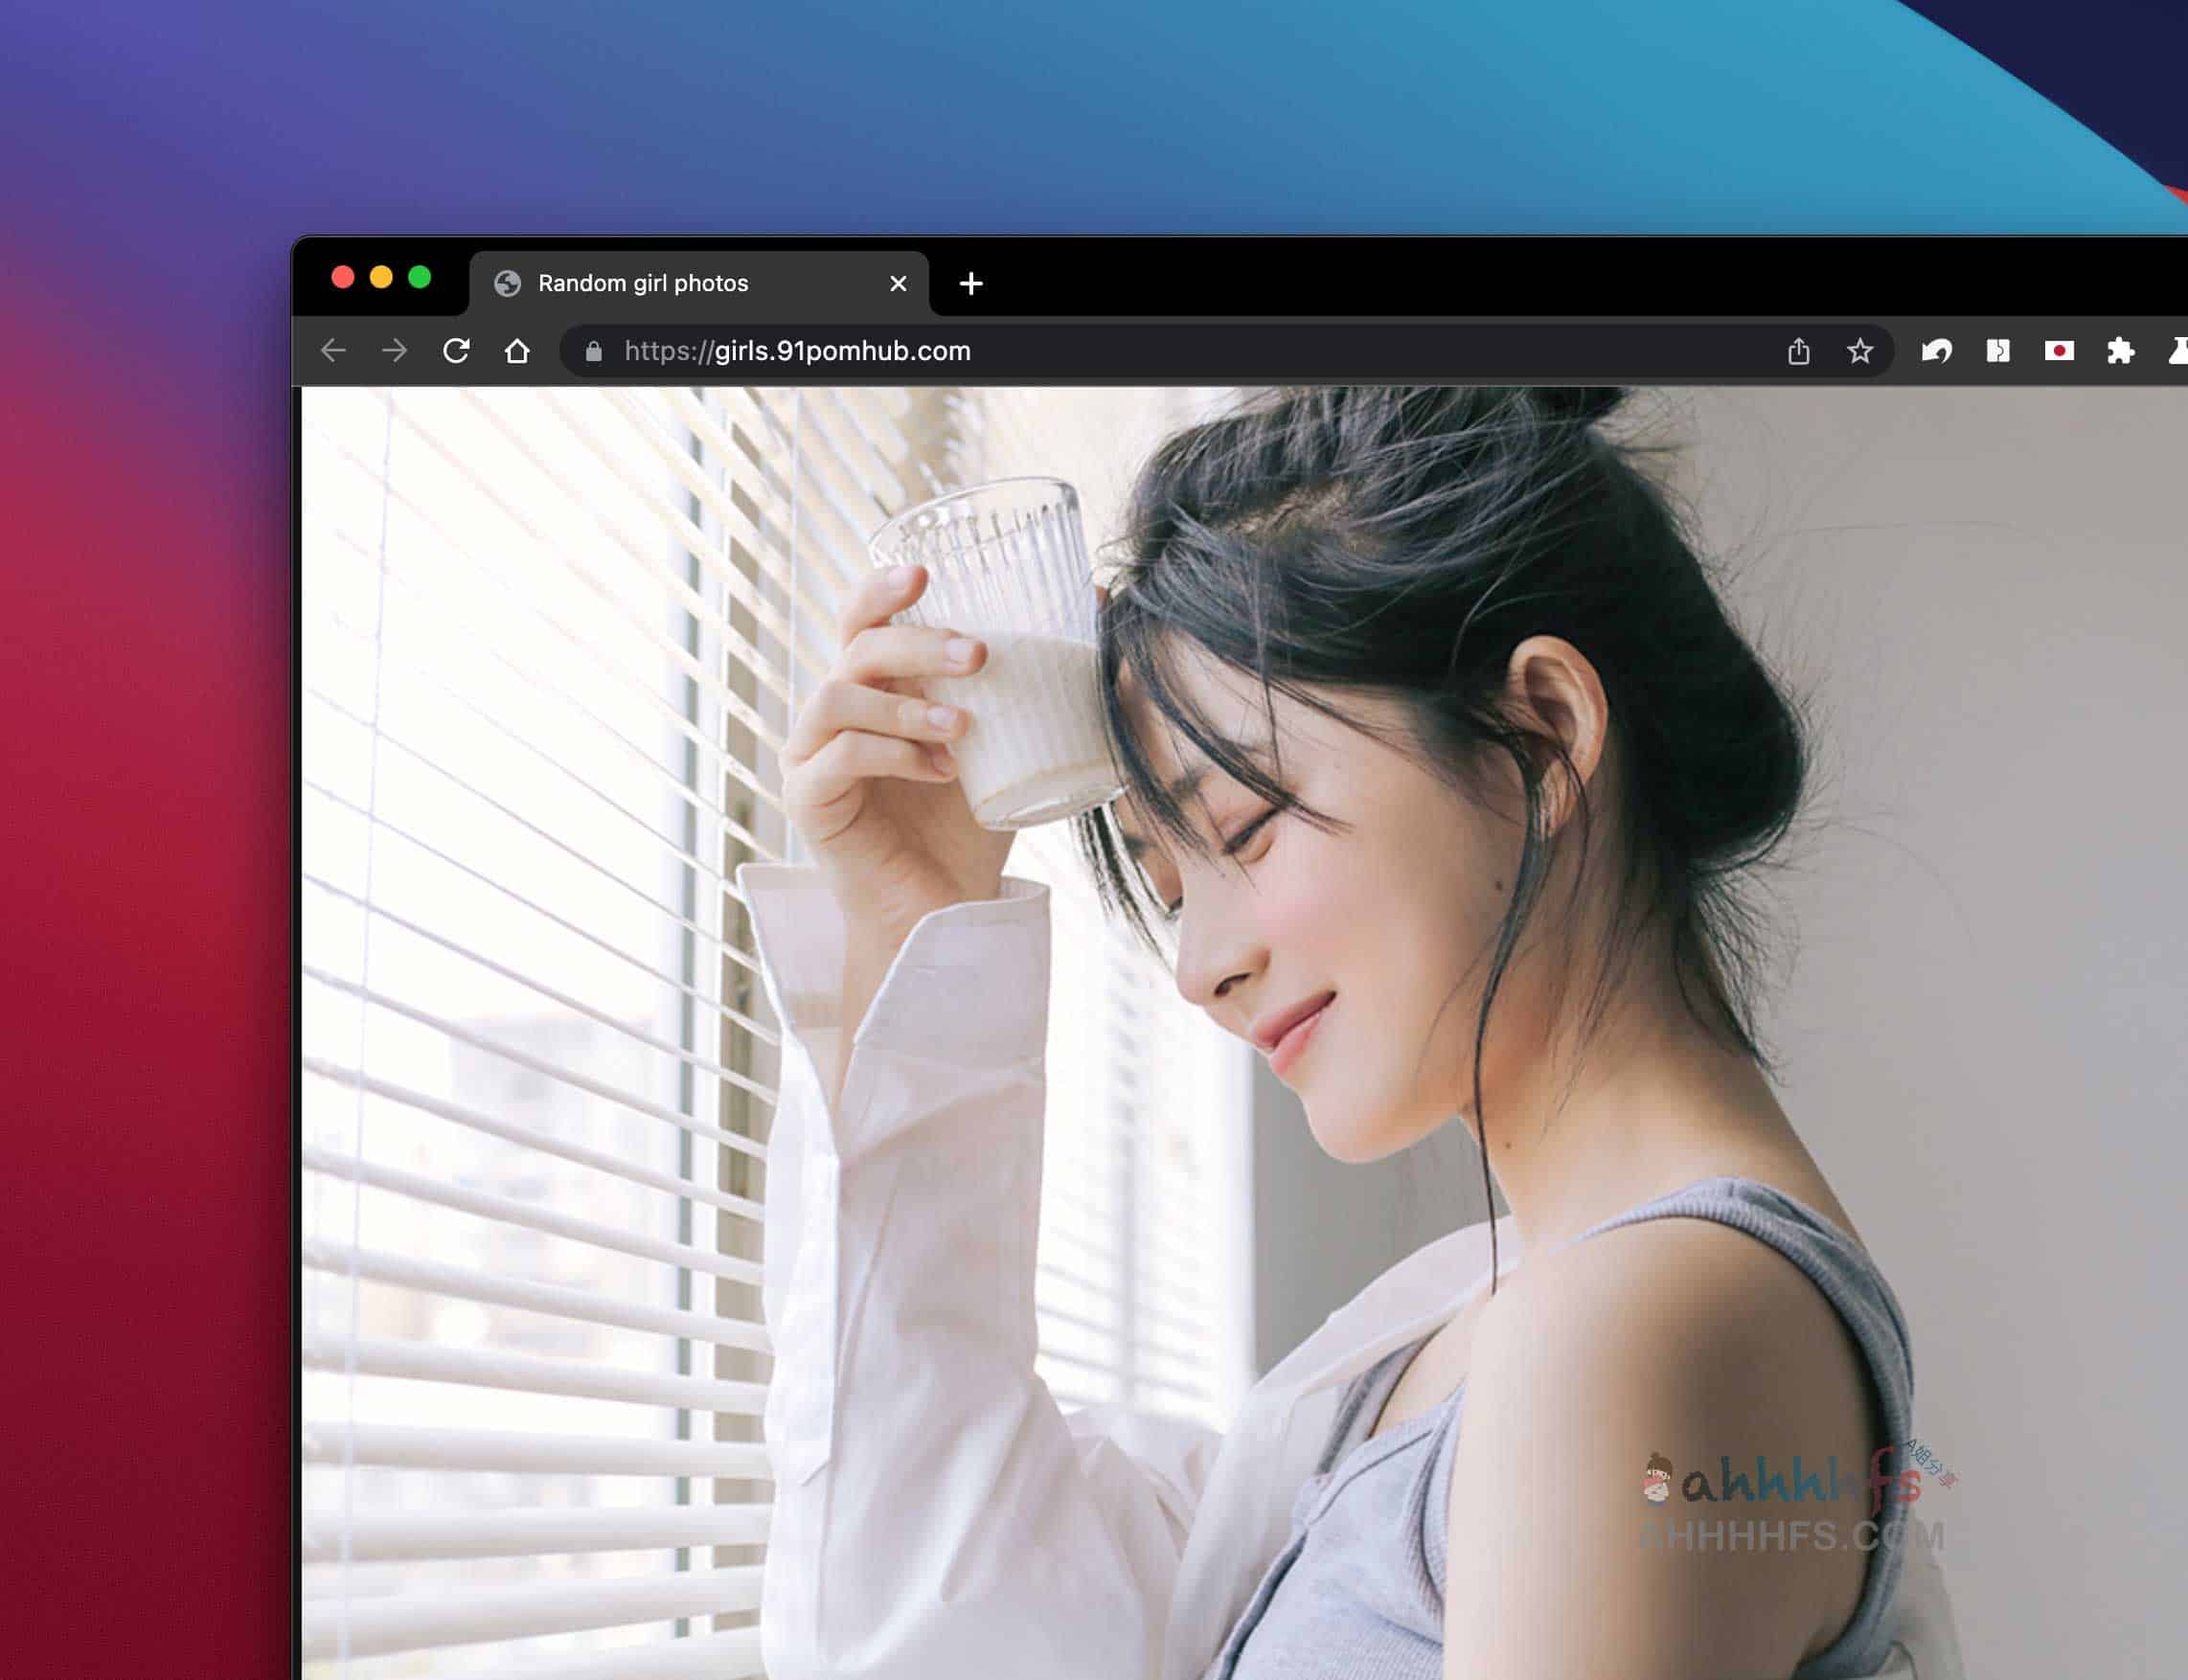
Task: Click the browser forward navigation arrow
Action: click(x=396, y=352)
